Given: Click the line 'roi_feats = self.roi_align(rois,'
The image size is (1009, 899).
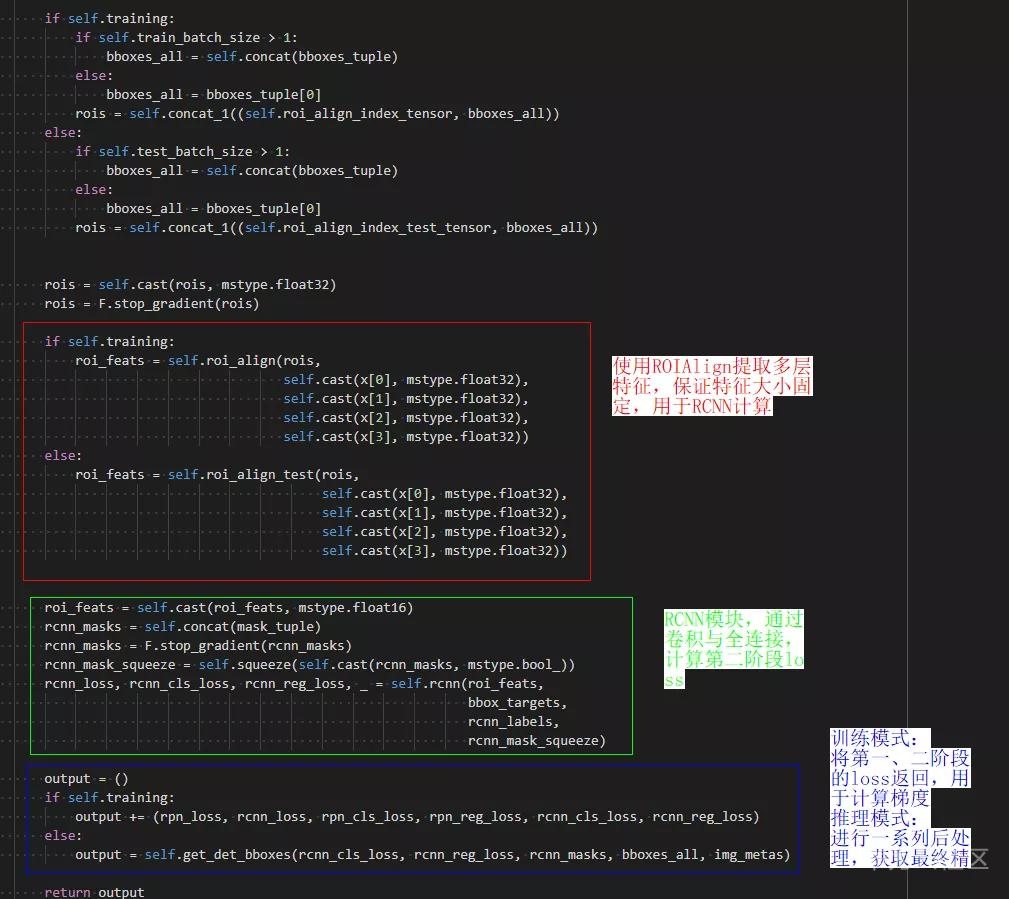Looking at the screenshot, I should [198, 361].
